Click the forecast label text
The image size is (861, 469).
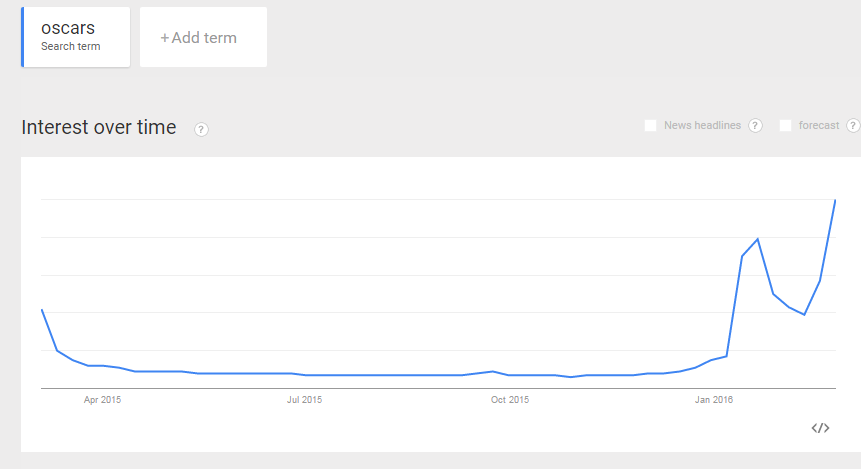818,126
